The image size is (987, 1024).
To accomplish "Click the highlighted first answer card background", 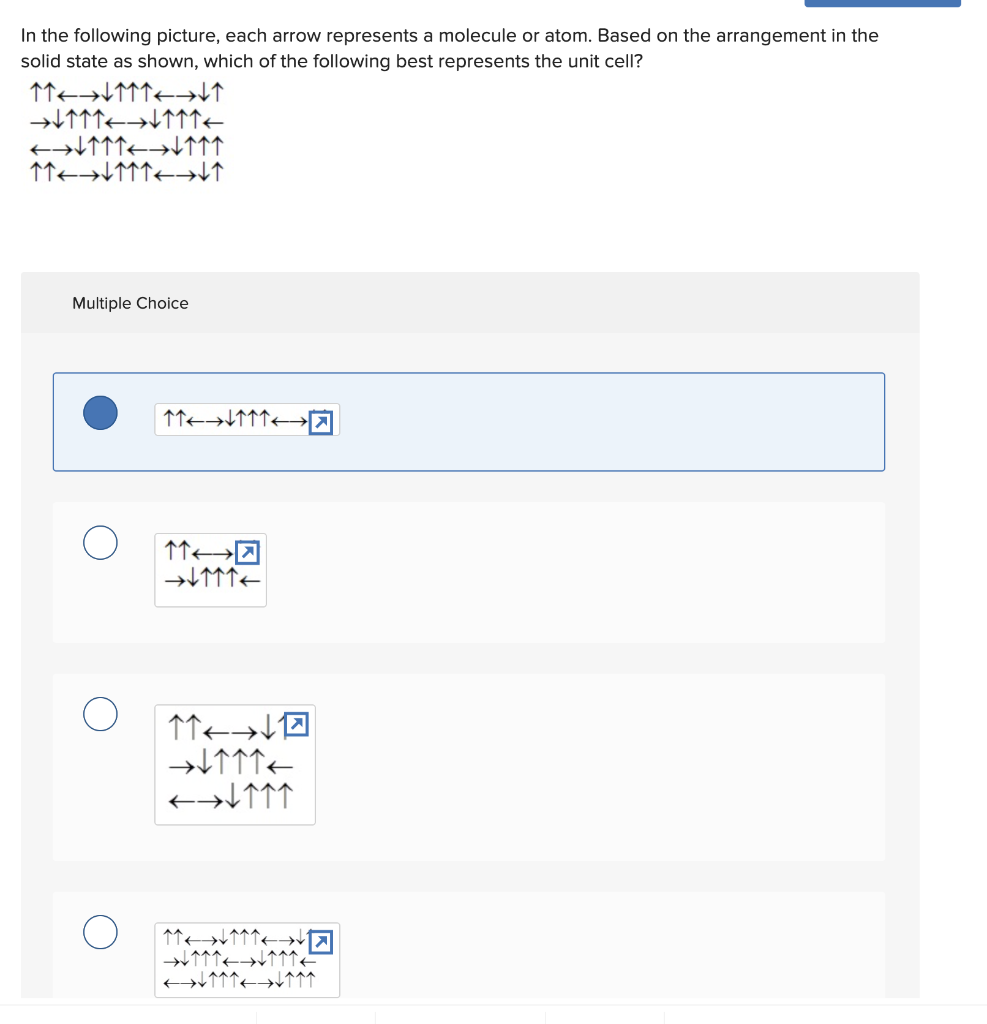I will tap(588, 422).
